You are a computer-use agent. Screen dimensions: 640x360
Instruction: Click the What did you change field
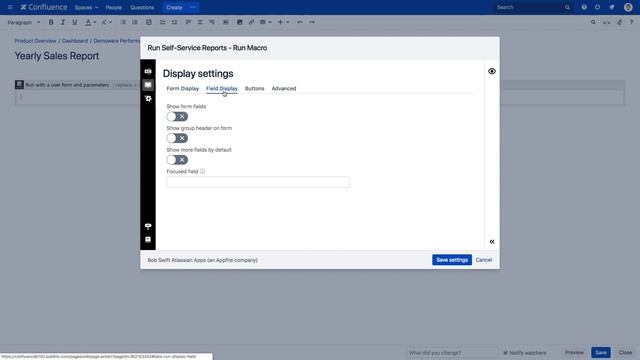[x=452, y=353]
